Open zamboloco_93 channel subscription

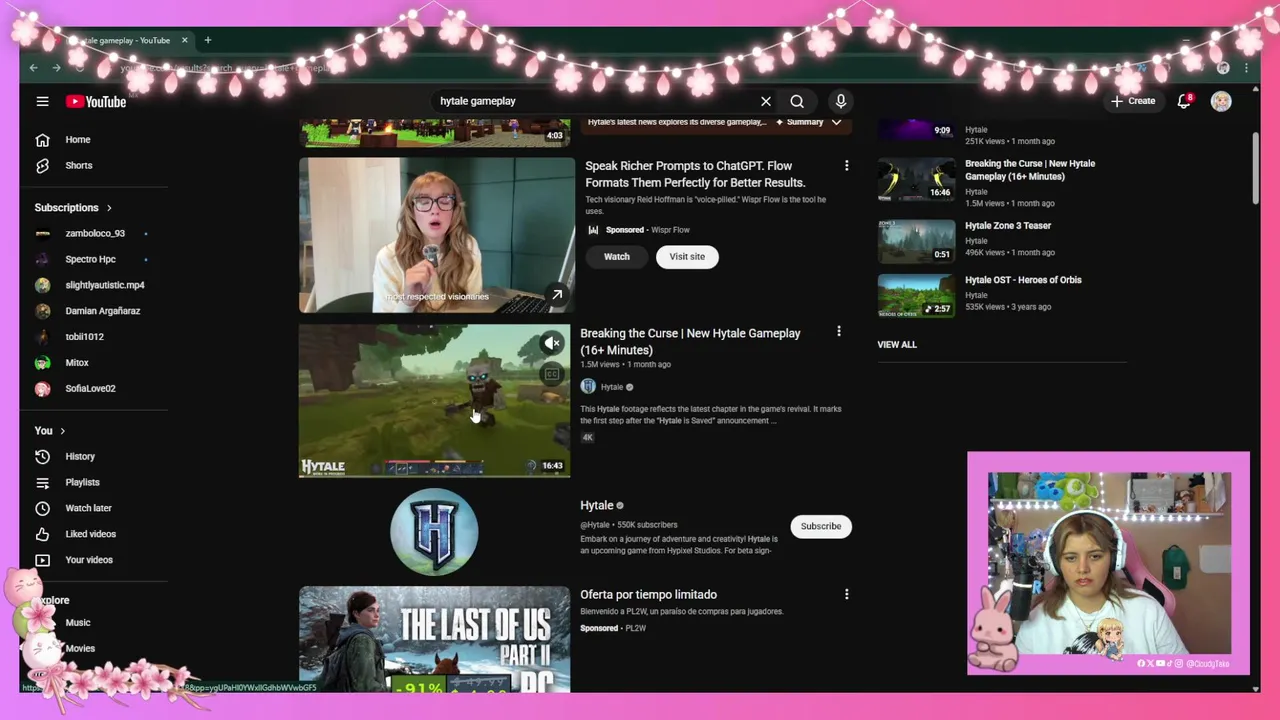tap(94, 234)
